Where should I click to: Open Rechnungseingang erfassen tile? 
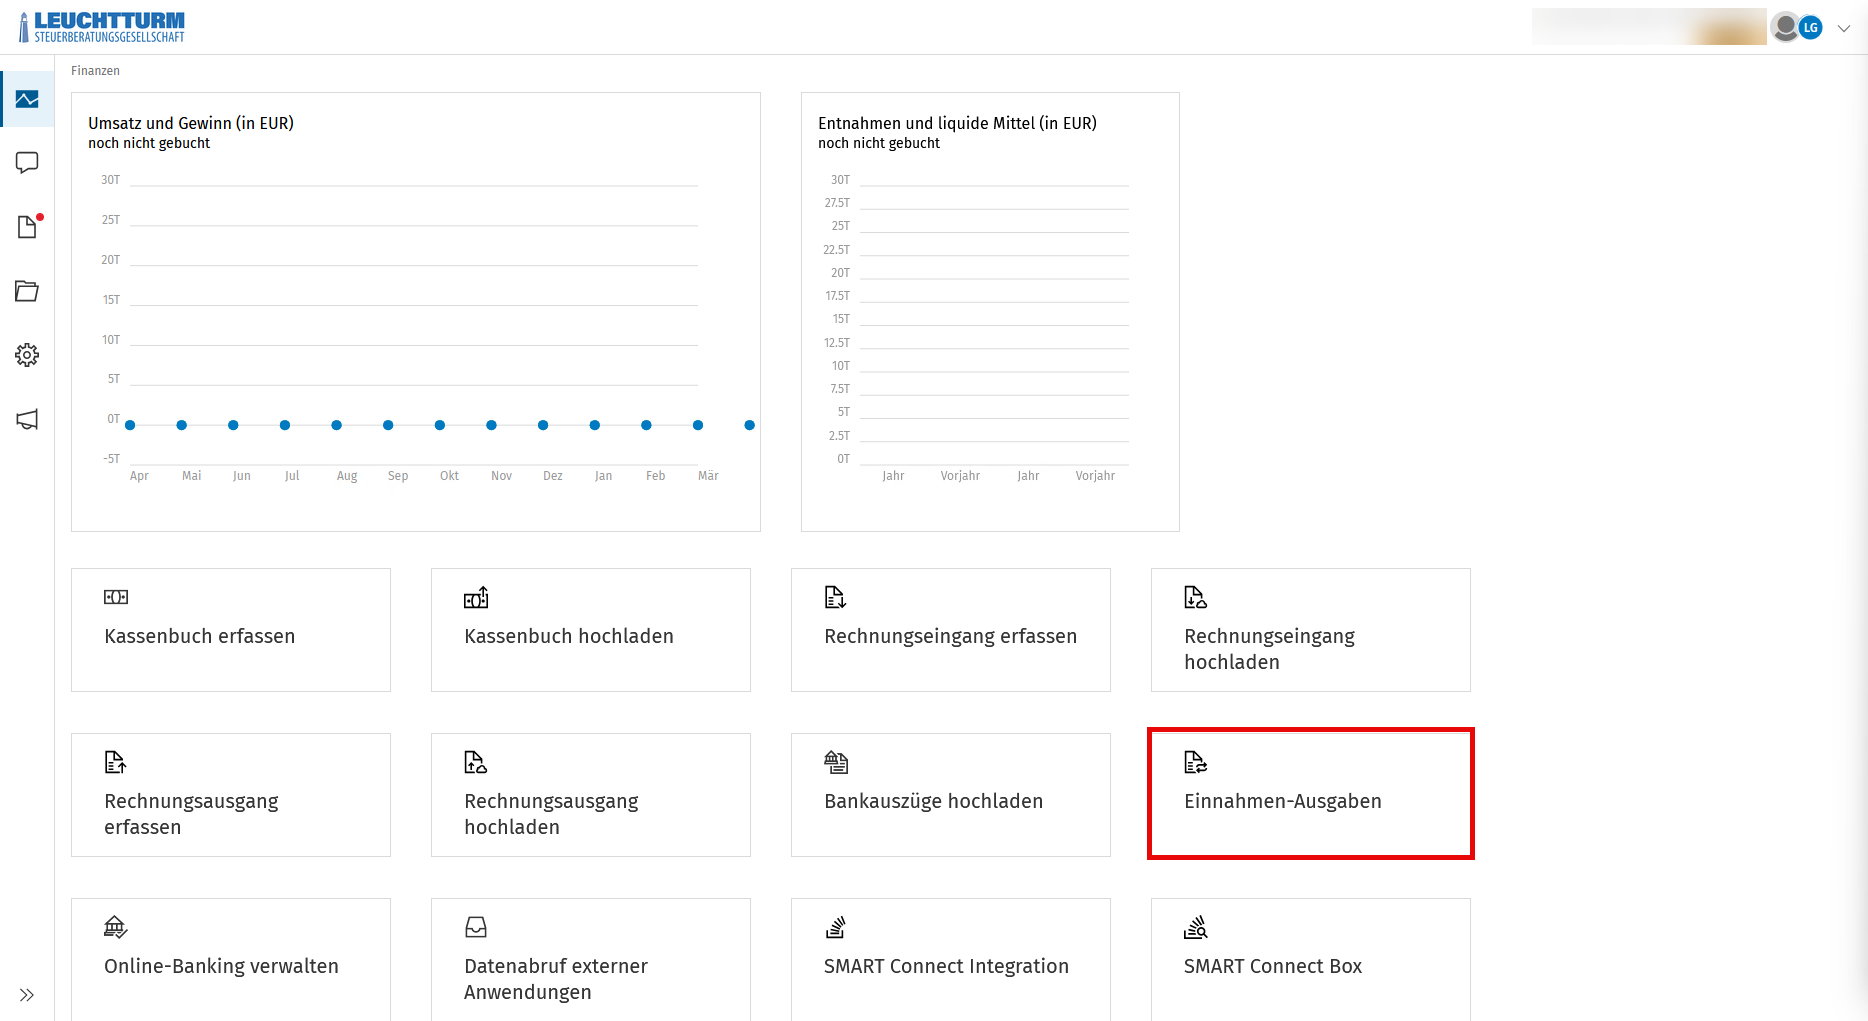coord(951,630)
